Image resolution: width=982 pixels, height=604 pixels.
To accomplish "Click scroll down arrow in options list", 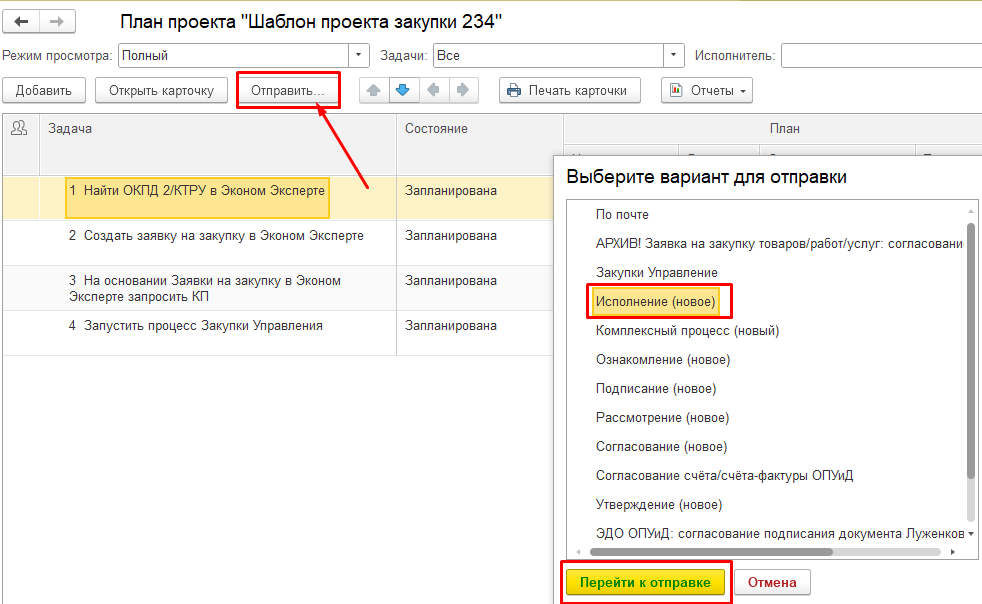I will pyautogui.click(x=971, y=534).
